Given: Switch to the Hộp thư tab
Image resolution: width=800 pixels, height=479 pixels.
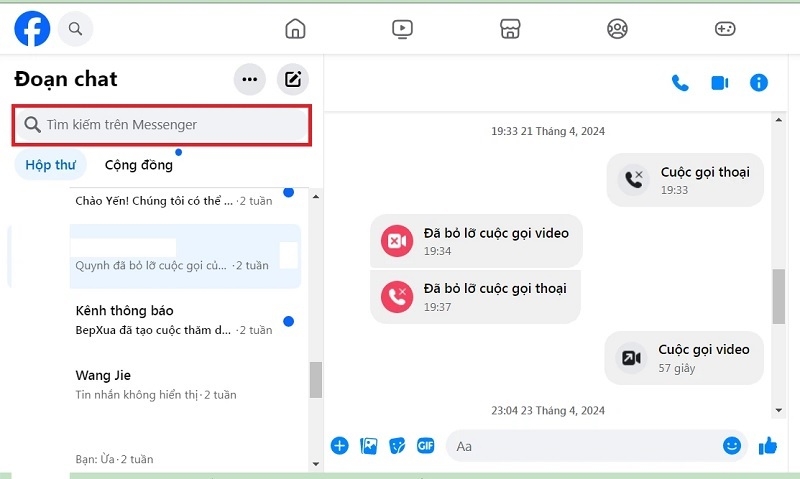Looking at the screenshot, I should 50,165.
